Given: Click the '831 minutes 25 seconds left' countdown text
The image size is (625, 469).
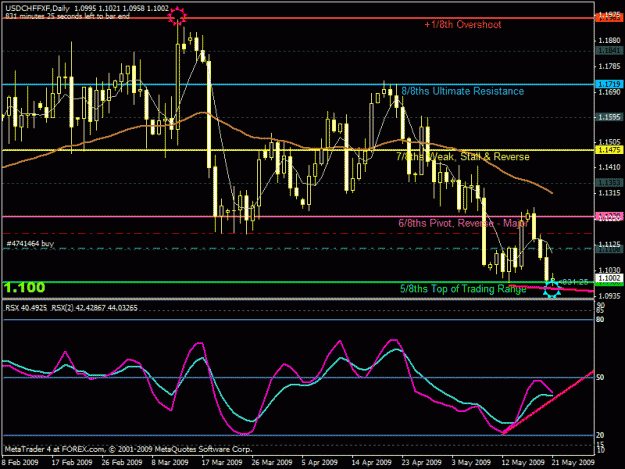Looking at the screenshot, I should pos(67,16).
